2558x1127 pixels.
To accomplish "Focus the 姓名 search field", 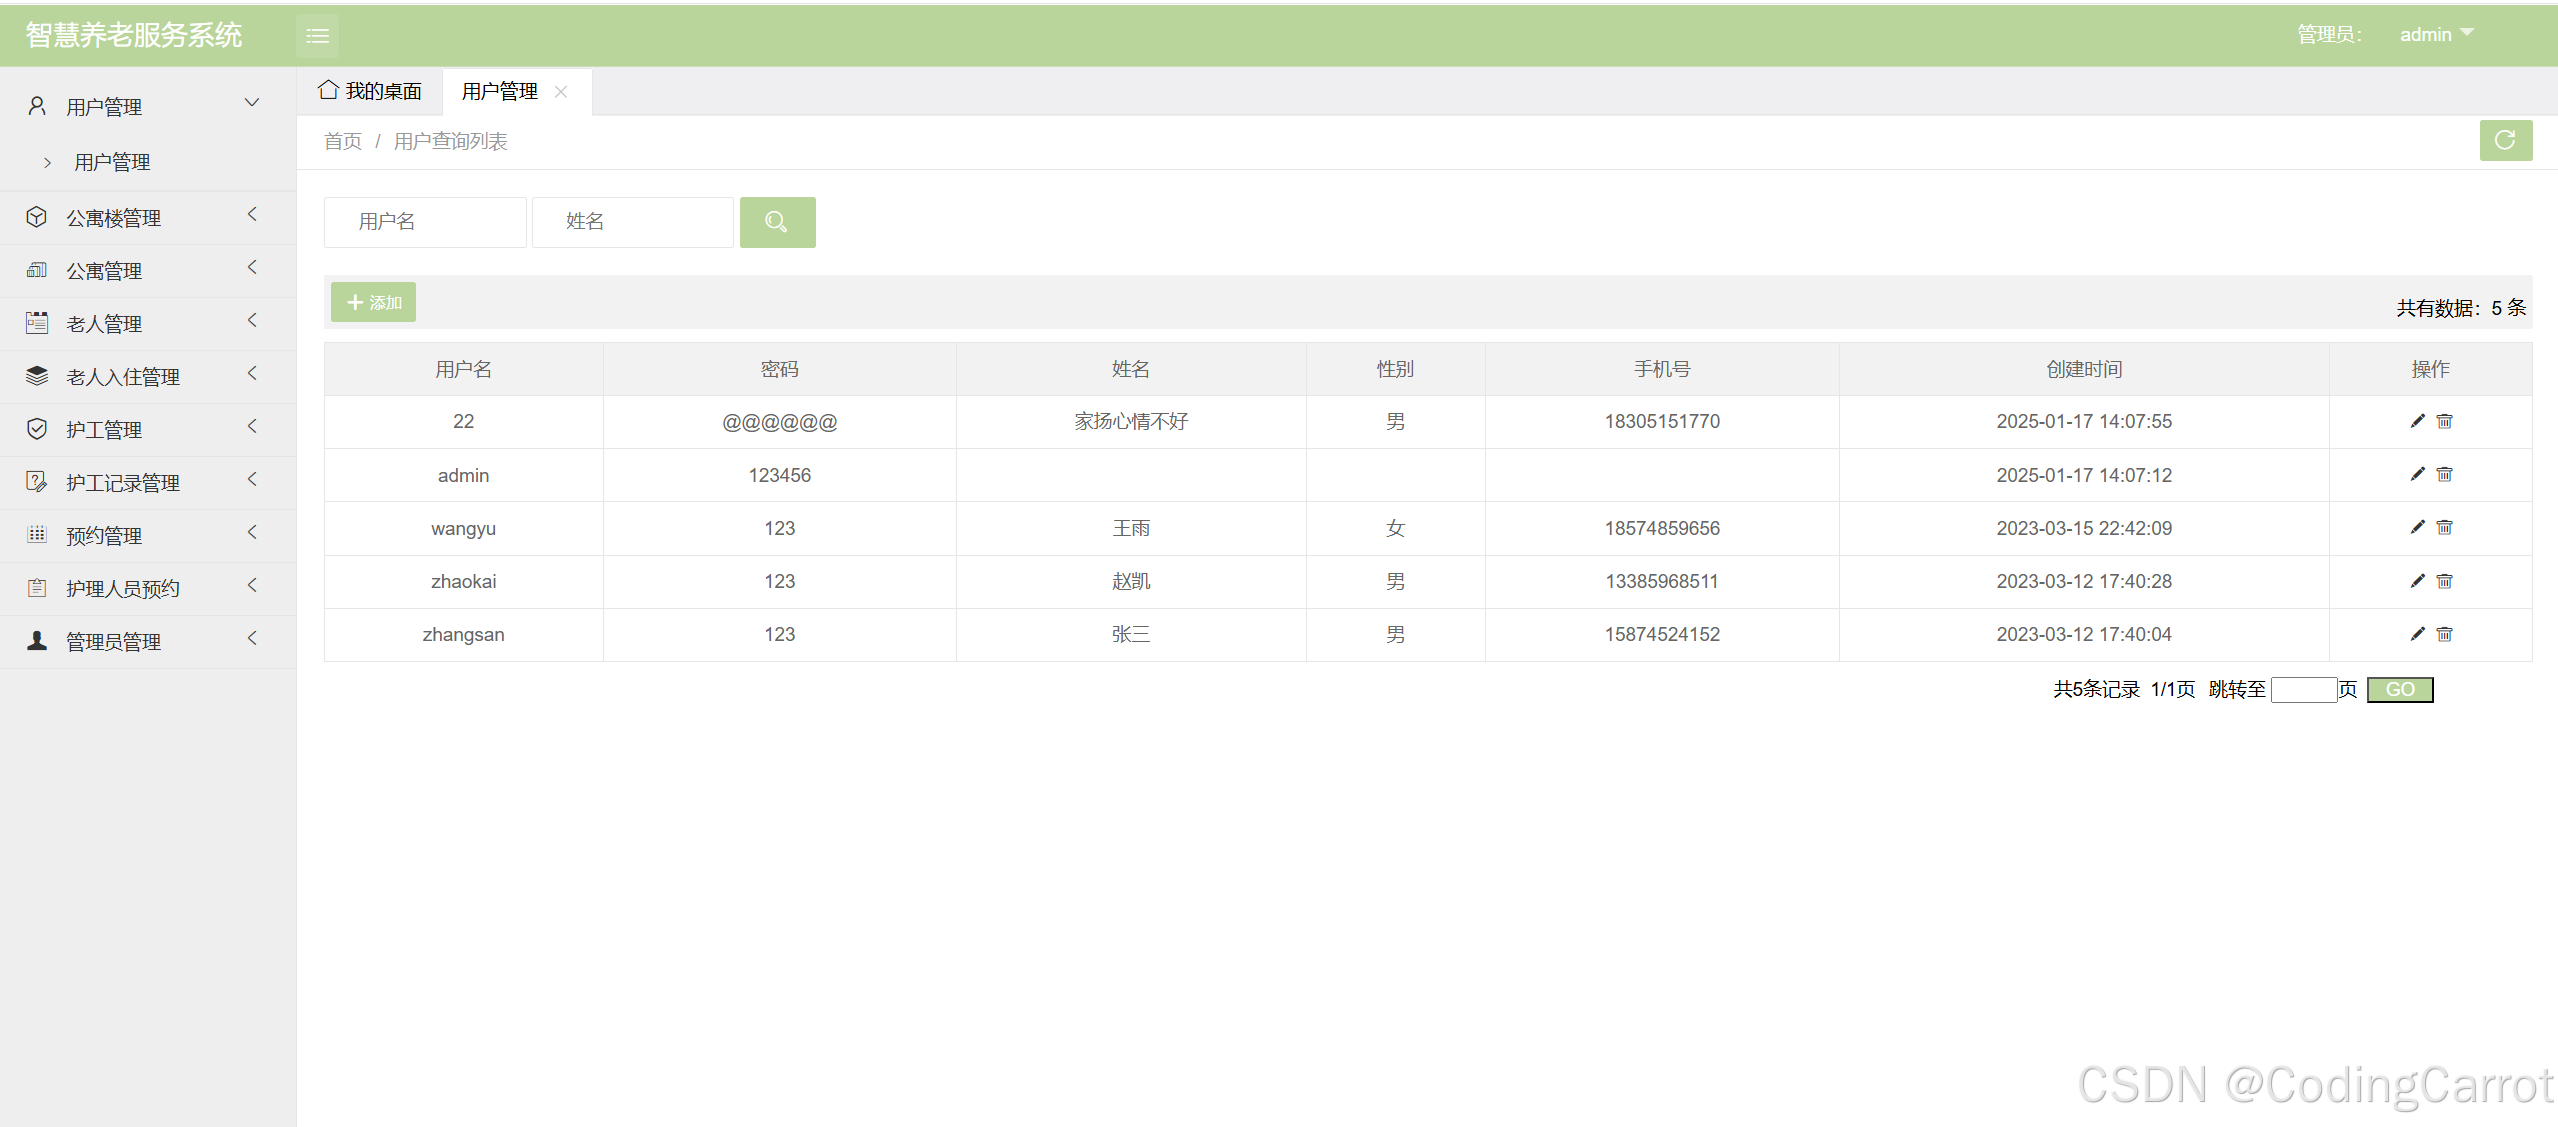I will (x=633, y=222).
